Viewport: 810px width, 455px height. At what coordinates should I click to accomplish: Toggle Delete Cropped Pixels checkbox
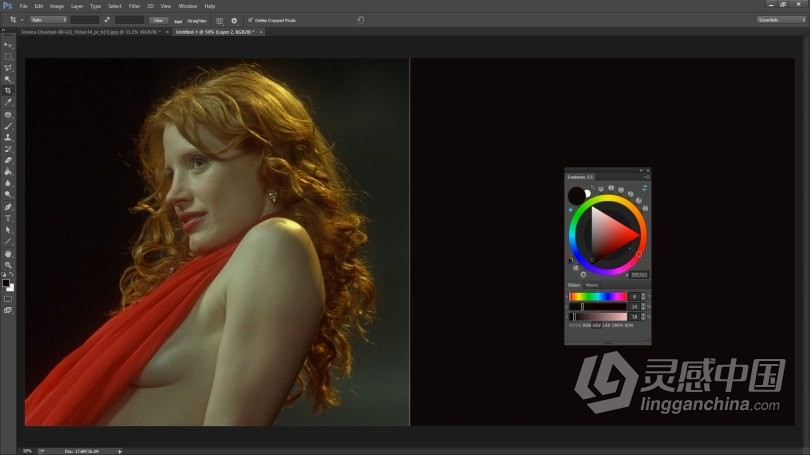pos(251,20)
